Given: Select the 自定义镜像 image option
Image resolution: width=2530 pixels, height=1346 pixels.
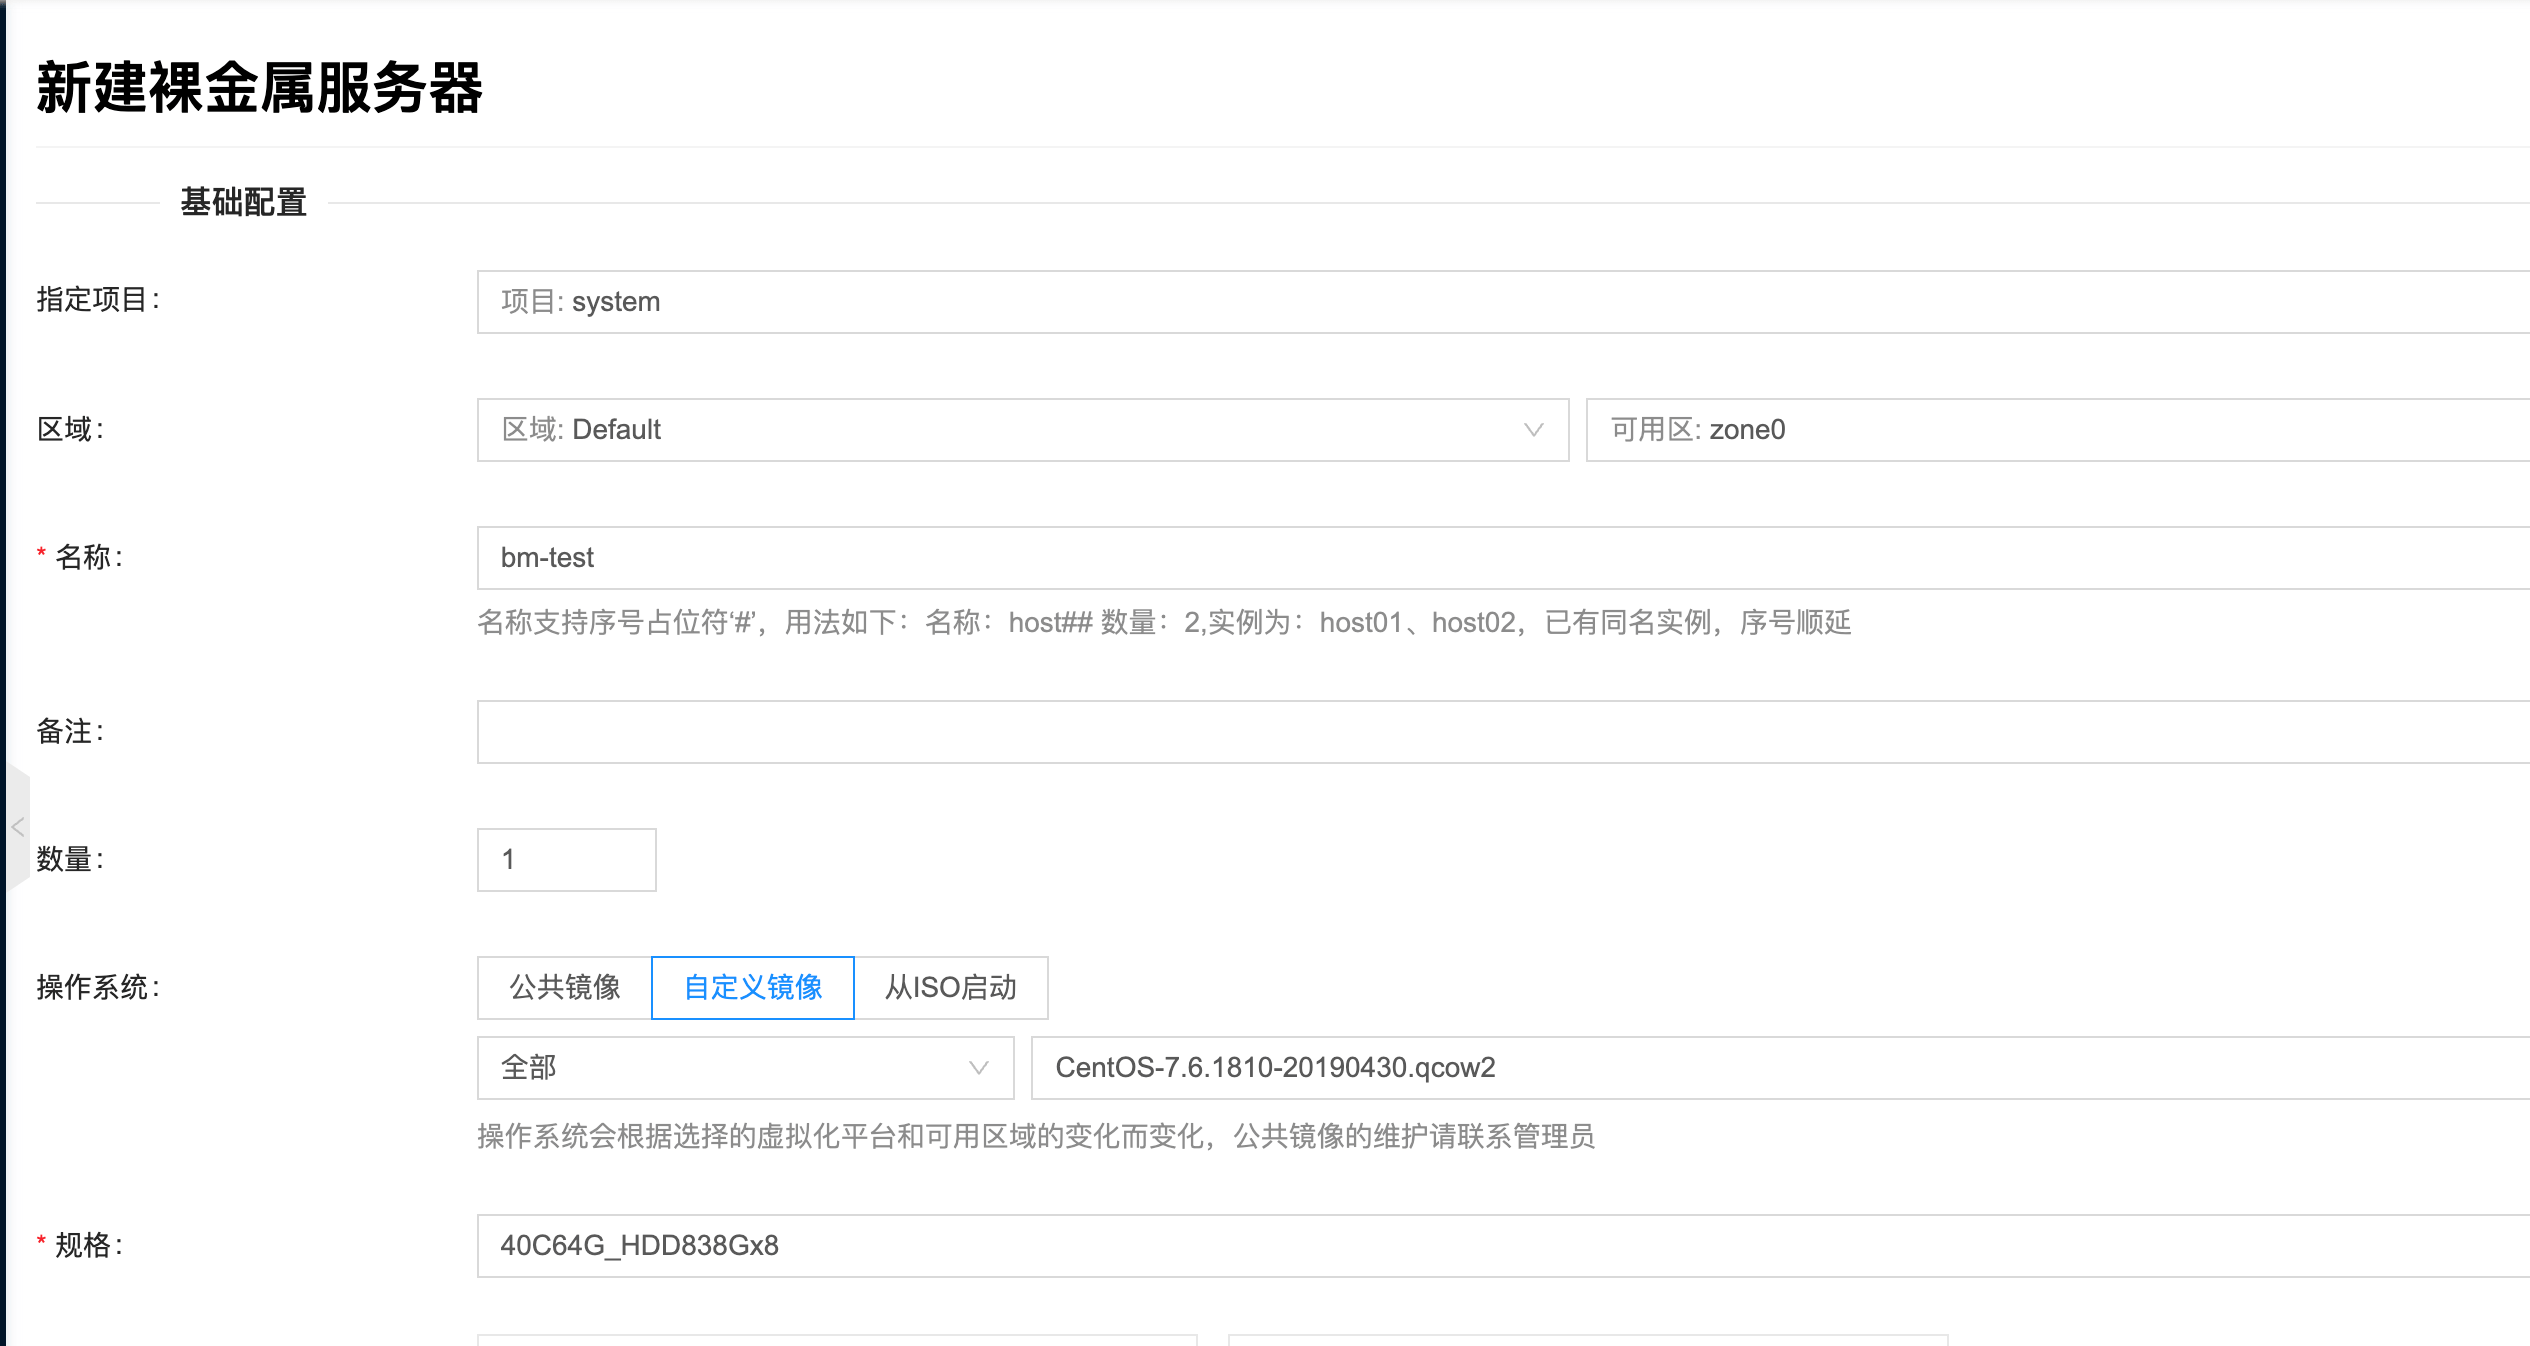Looking at the screenshot, I should tap(752, 988).
